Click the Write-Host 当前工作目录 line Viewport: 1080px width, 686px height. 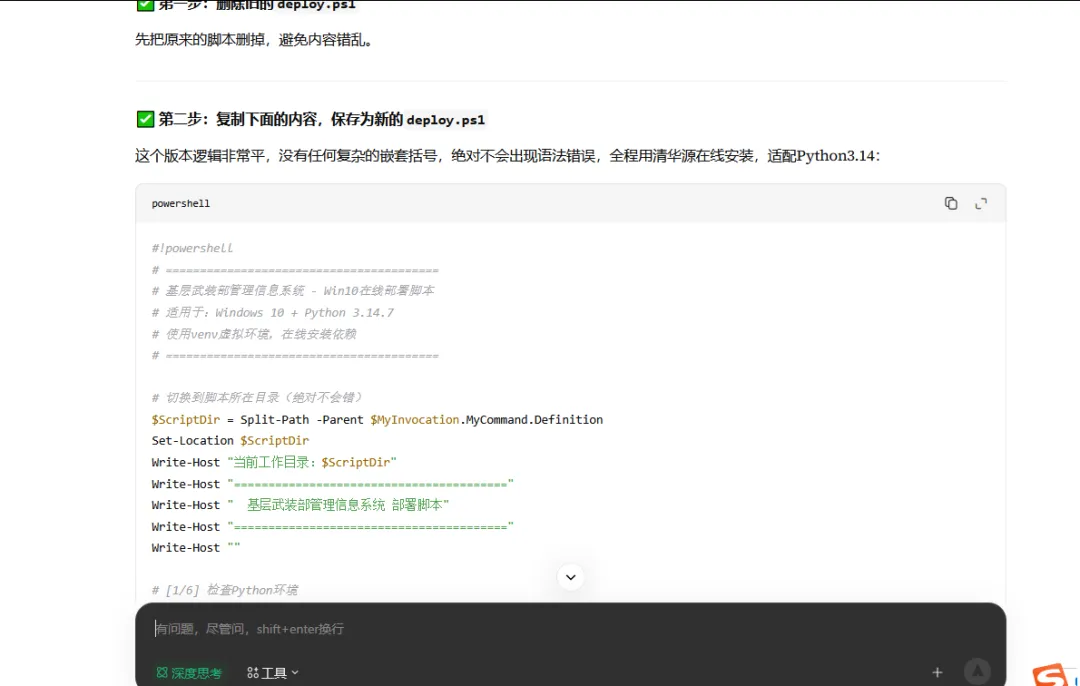(x=274, y=462)
